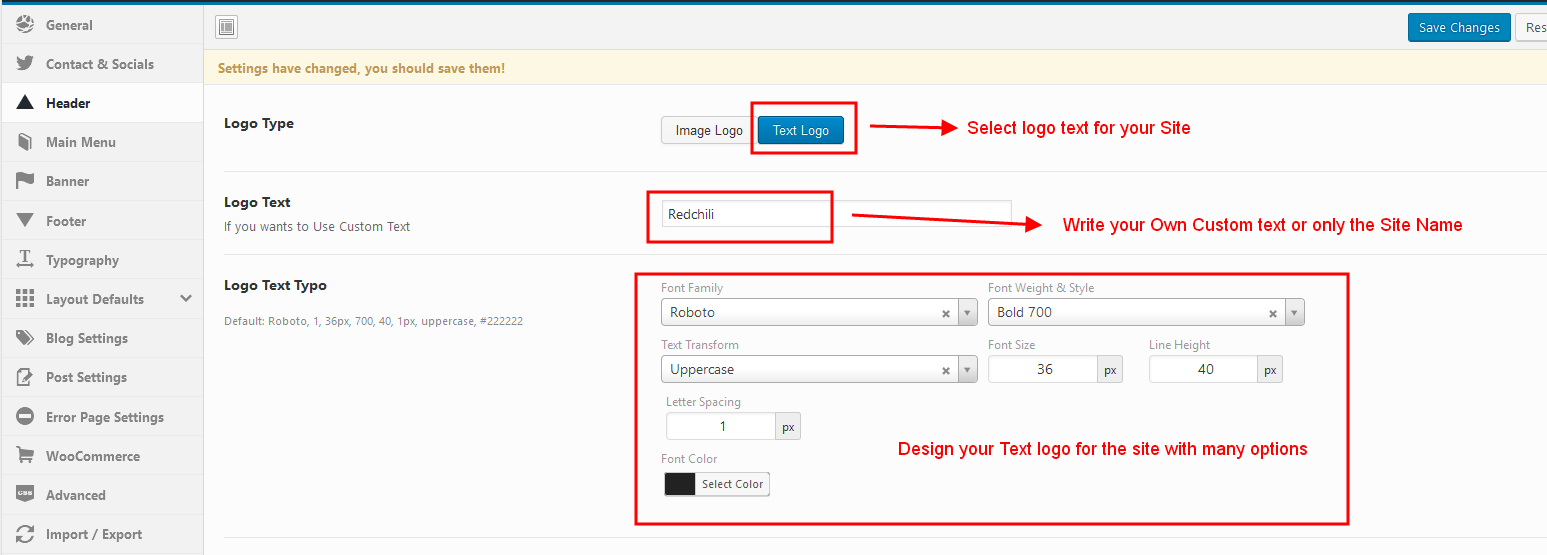The image size is (1547, 555).
Task: Click the Bold 700 combo box
Action: (x=1146, y=313)
